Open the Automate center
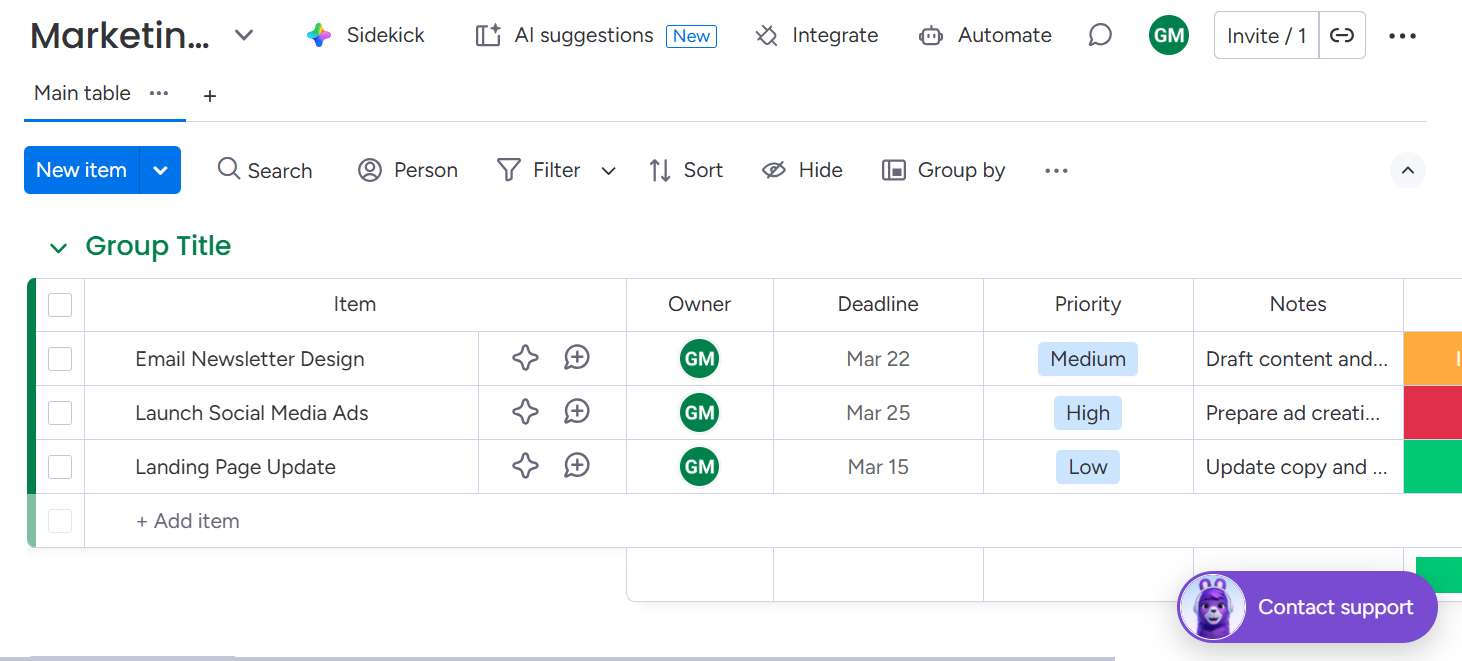 (985, 35)
